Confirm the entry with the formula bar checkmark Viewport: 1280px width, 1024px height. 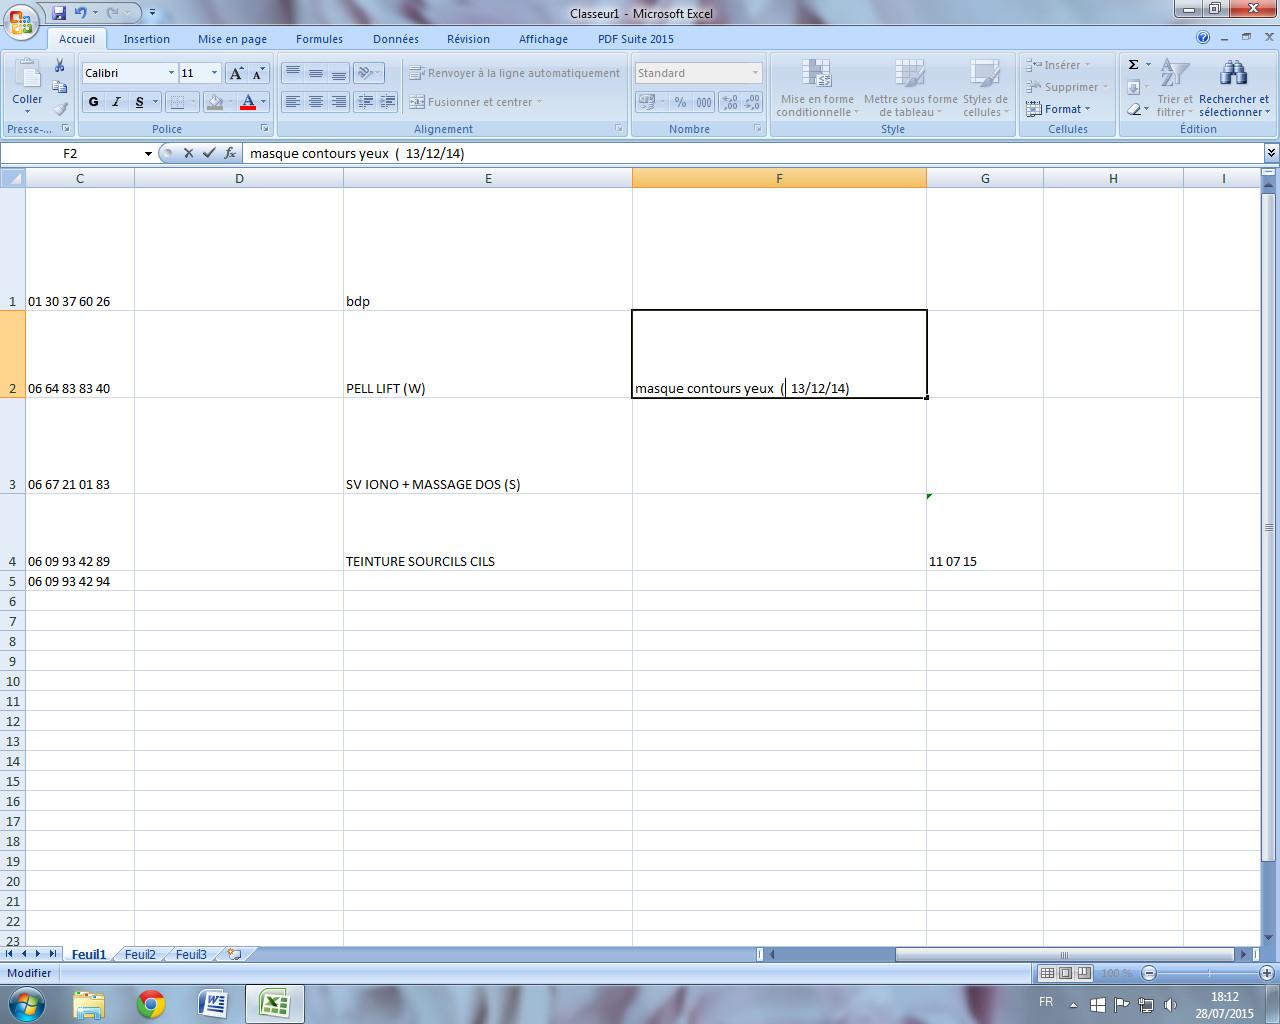(209, 153)
